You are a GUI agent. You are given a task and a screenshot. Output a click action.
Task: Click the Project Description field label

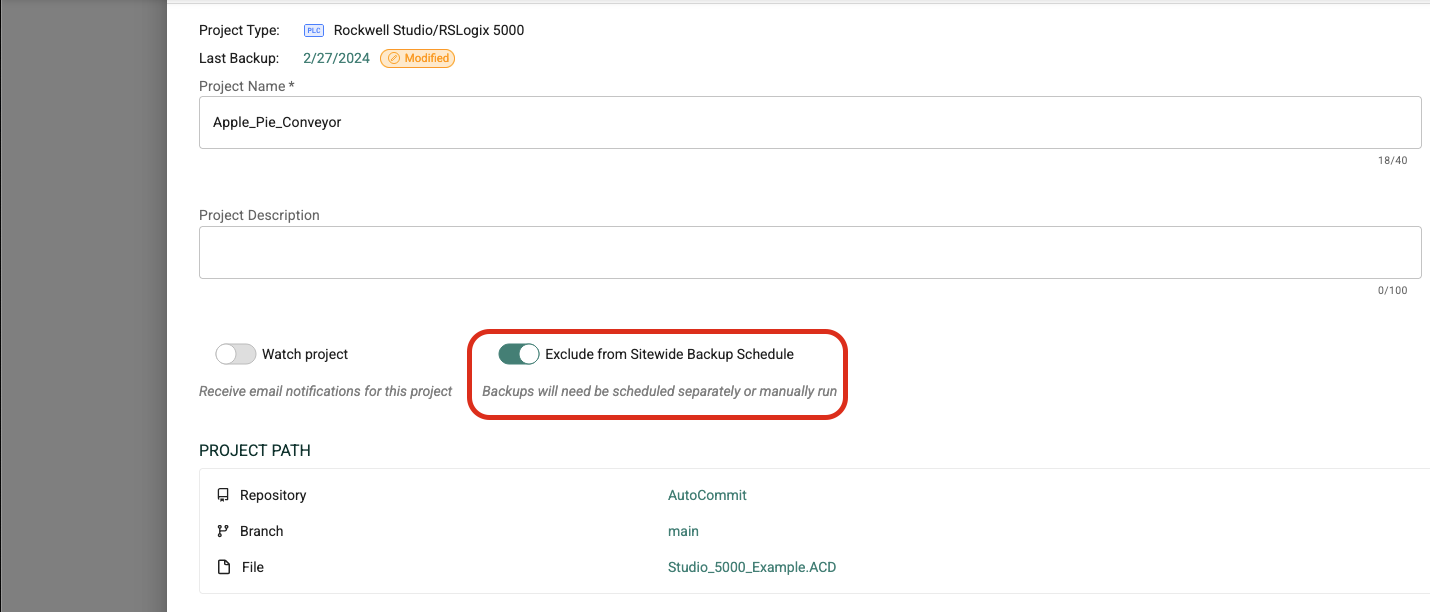coord(259,215)
